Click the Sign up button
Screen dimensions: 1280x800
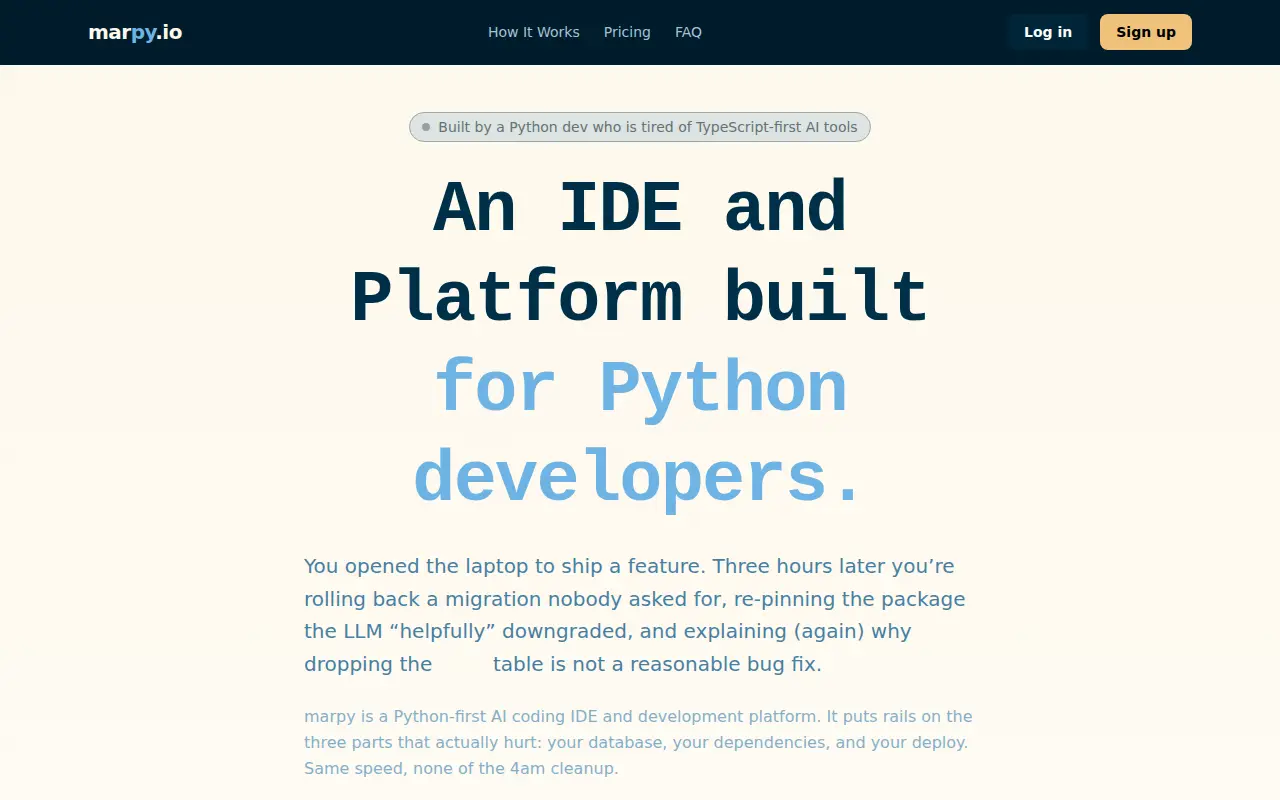coord(1146,32)
